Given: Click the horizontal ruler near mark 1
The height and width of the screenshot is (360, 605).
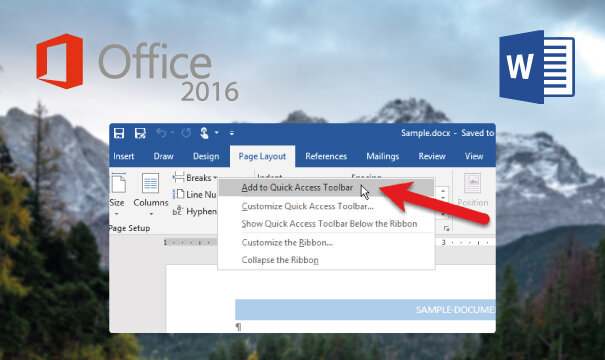Looking at the screenshot, I should (x=165, y=242).
